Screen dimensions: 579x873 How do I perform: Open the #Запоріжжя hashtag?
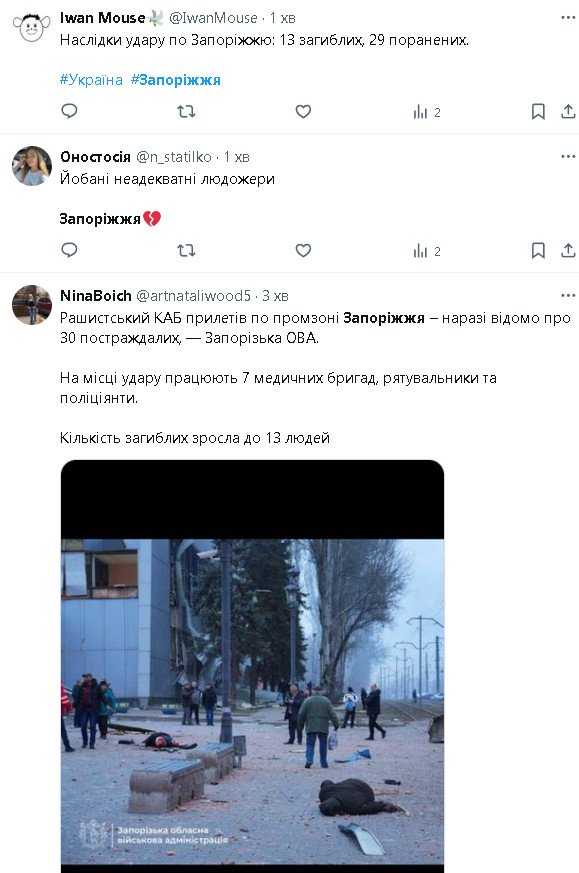coord(175,80)
